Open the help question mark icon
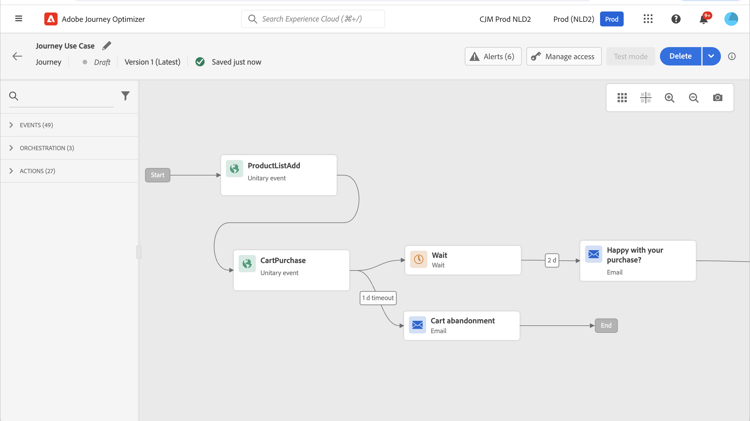750x421 pixels. coord(676,19)
